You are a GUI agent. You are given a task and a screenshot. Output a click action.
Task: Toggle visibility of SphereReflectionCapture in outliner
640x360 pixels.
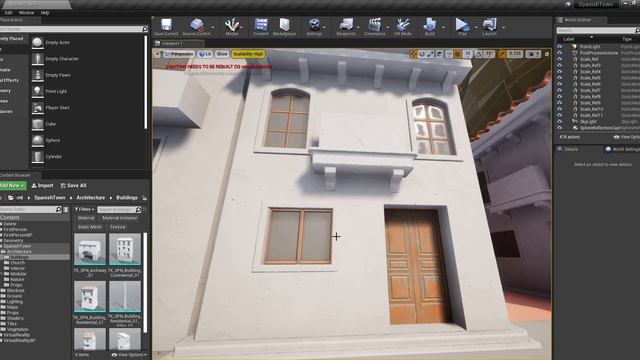pyautogui.click(x=560, y=128)
